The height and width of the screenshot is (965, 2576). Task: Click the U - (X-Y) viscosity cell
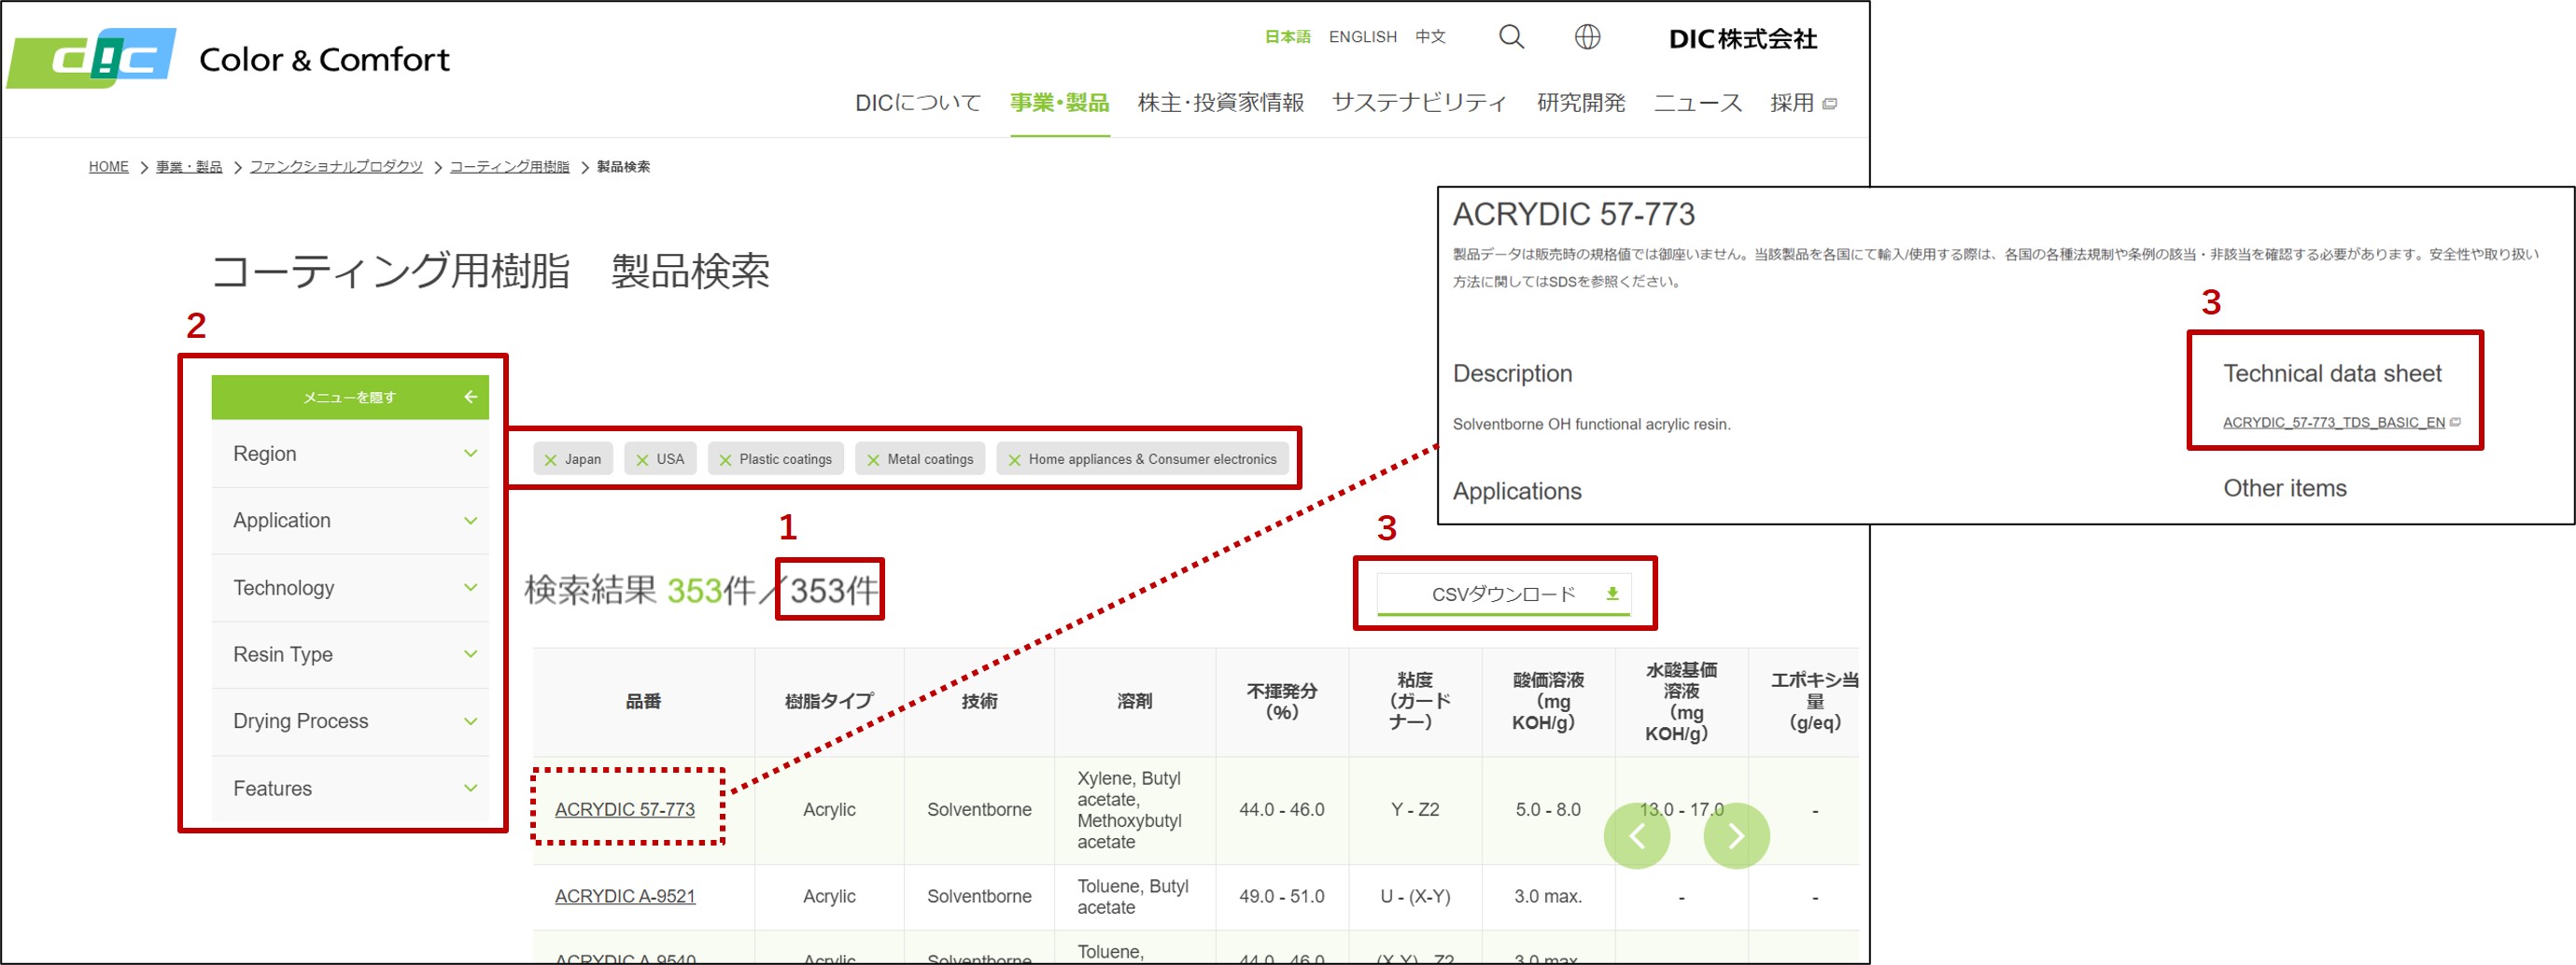[1415, 897]
